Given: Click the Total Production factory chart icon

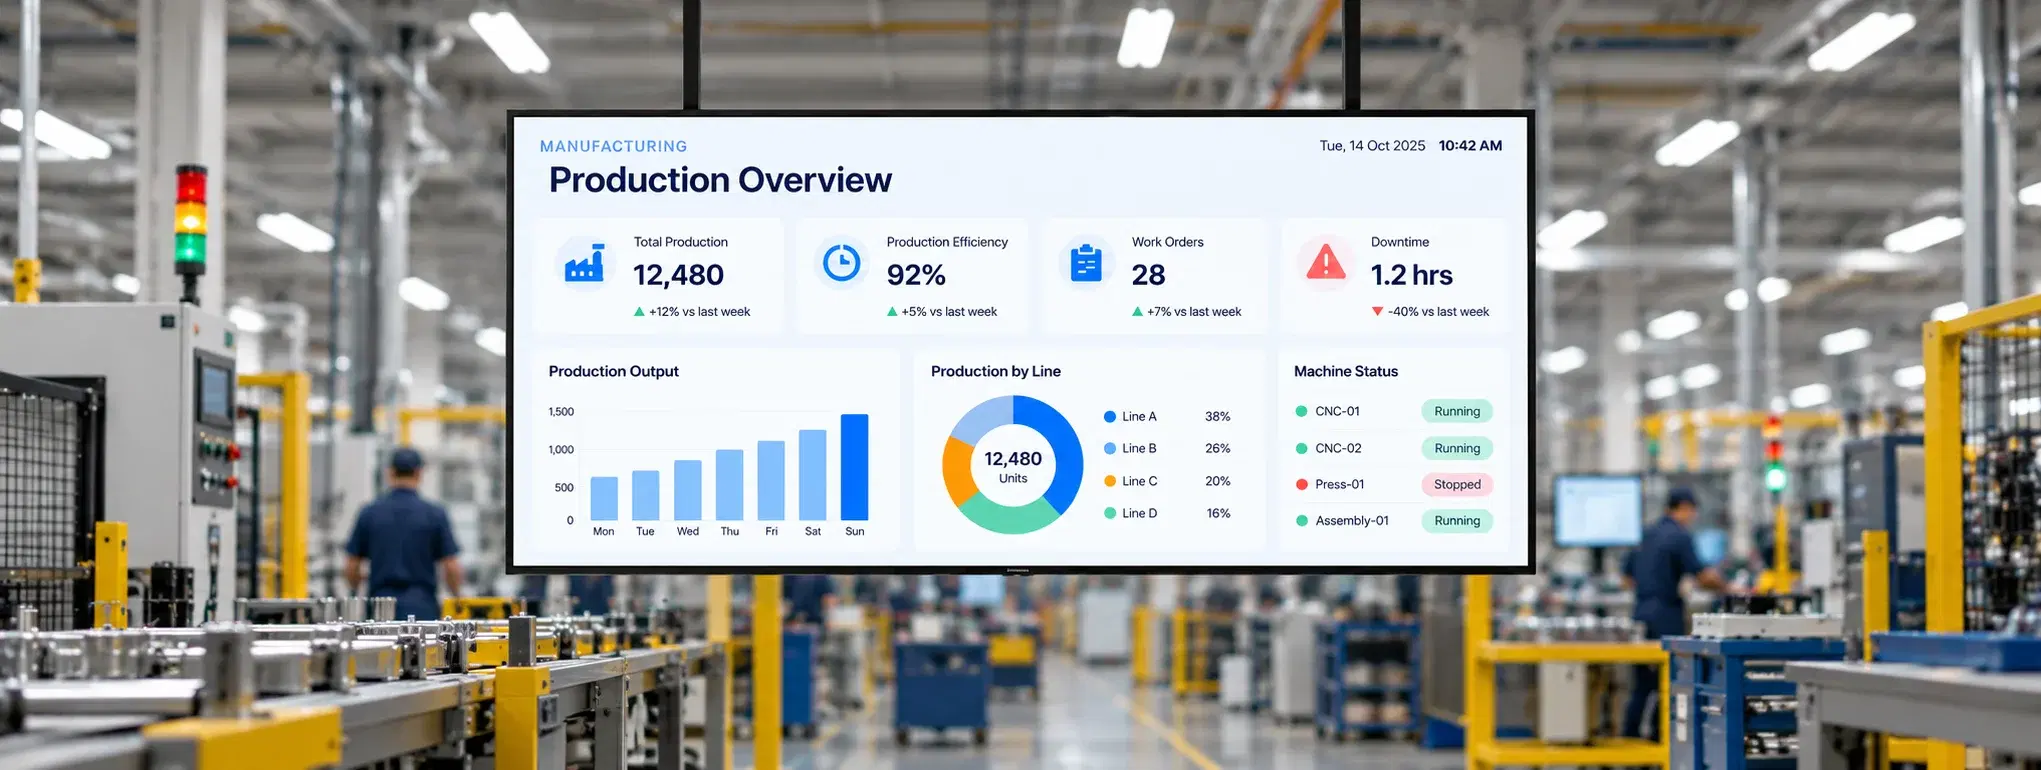Looking at the screenshot, I should point(585,263).
